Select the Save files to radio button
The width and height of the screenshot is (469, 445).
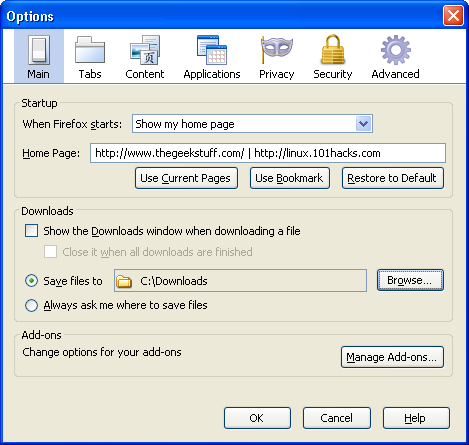click(31, 281)
